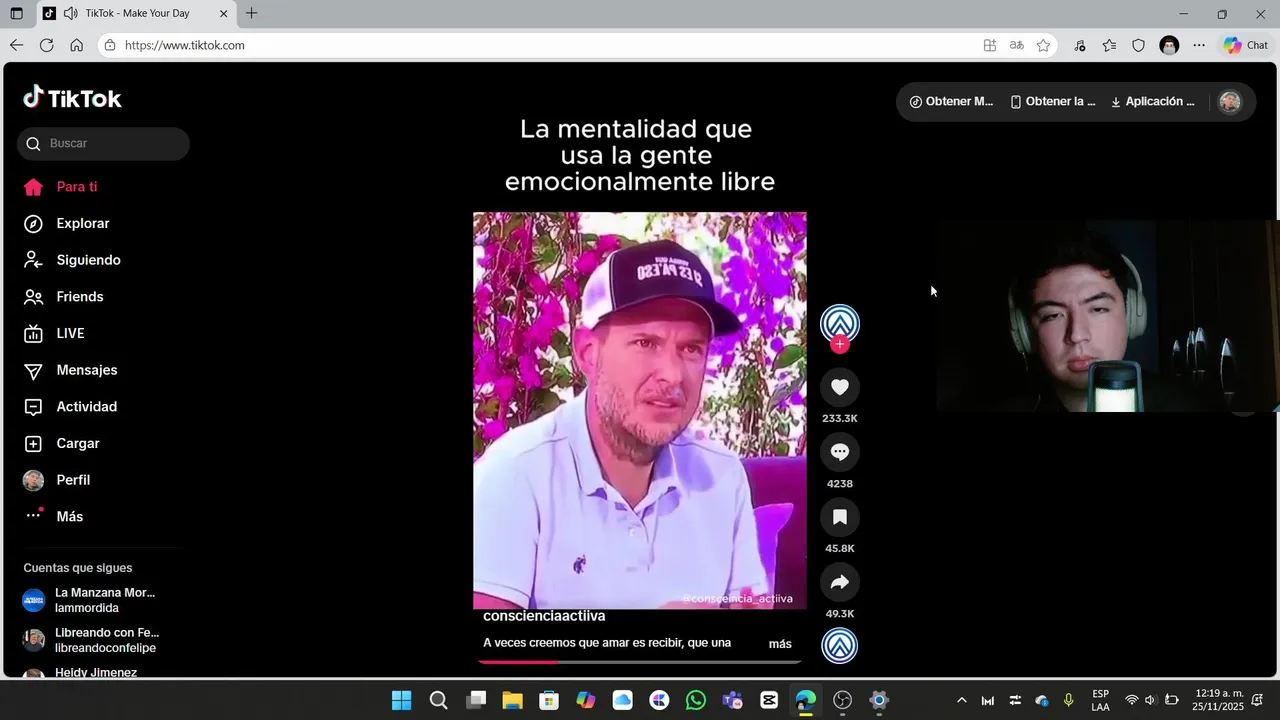This screenshot has width=1280, height=720.
Task: Open site information lock icon
Action: coord(110,45)
